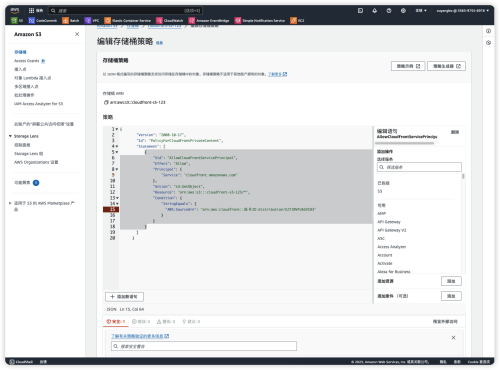Expand the AWS Marketplace for S3 section
The width and height of the screenshot is (500, 370).
click(x=10, y=203)
